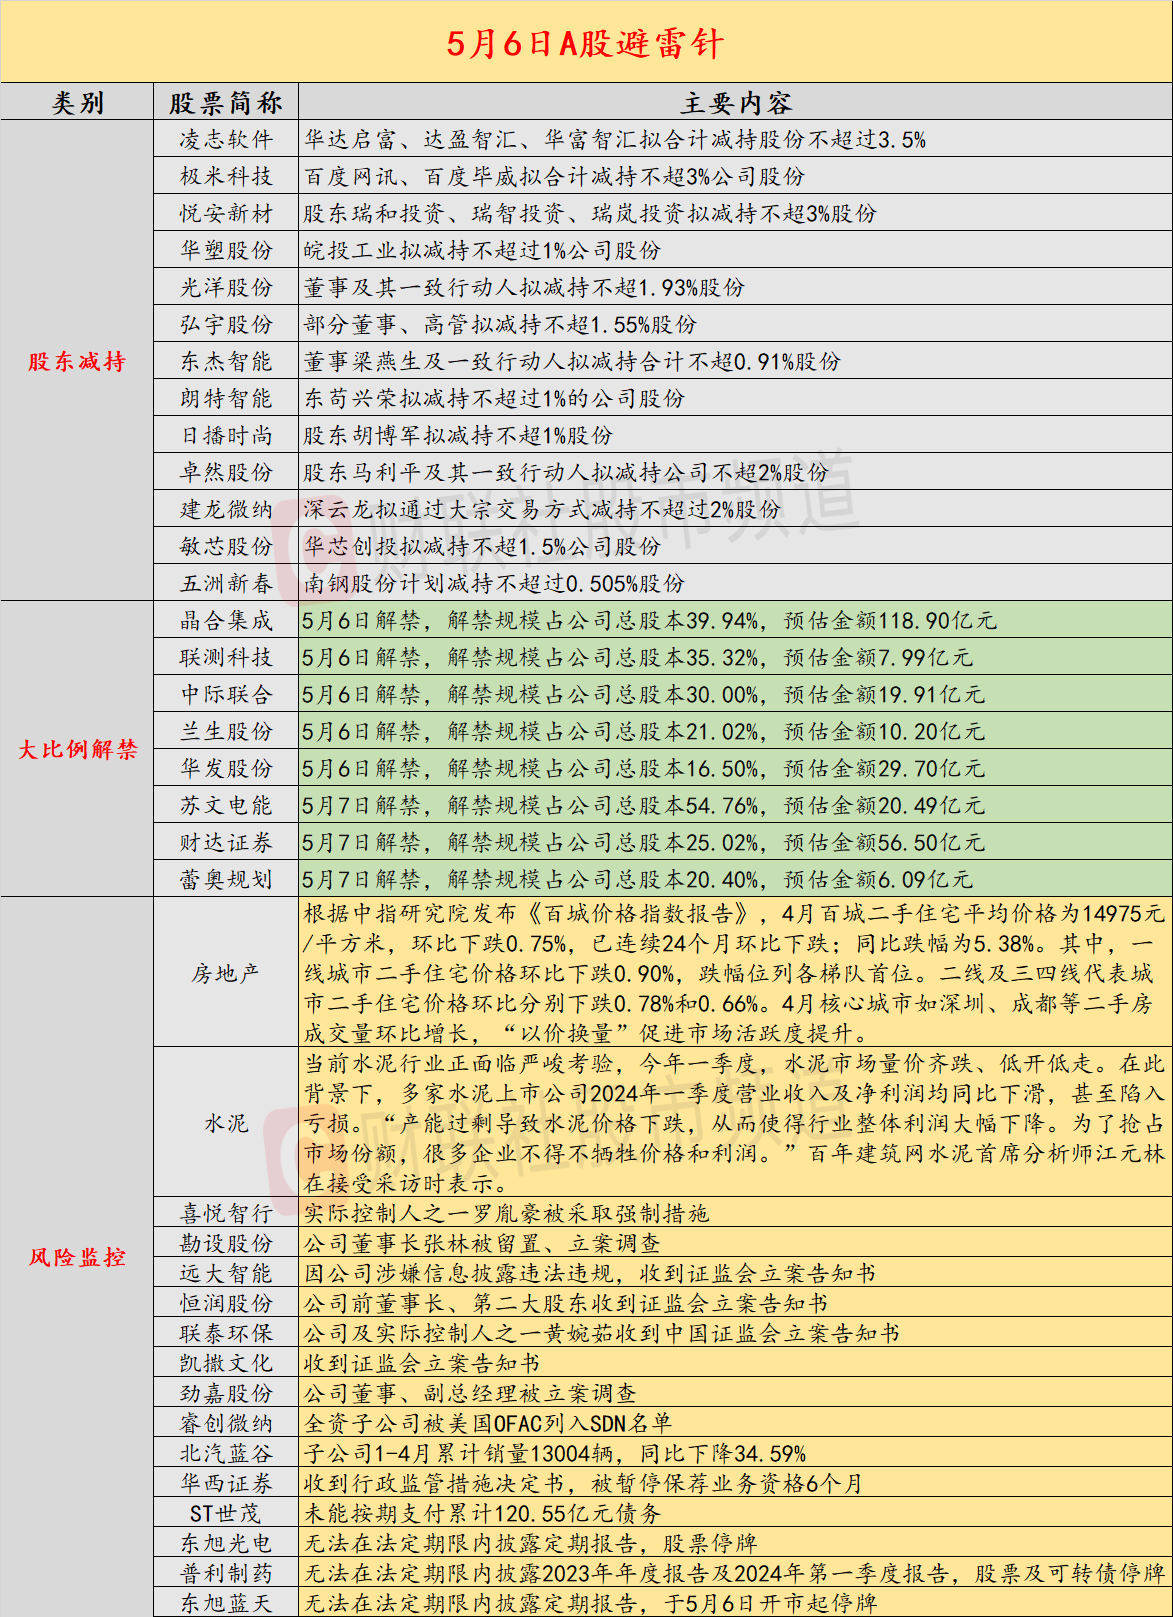
Task: Select stock name 日播时尚
Action: coord(226,436)
